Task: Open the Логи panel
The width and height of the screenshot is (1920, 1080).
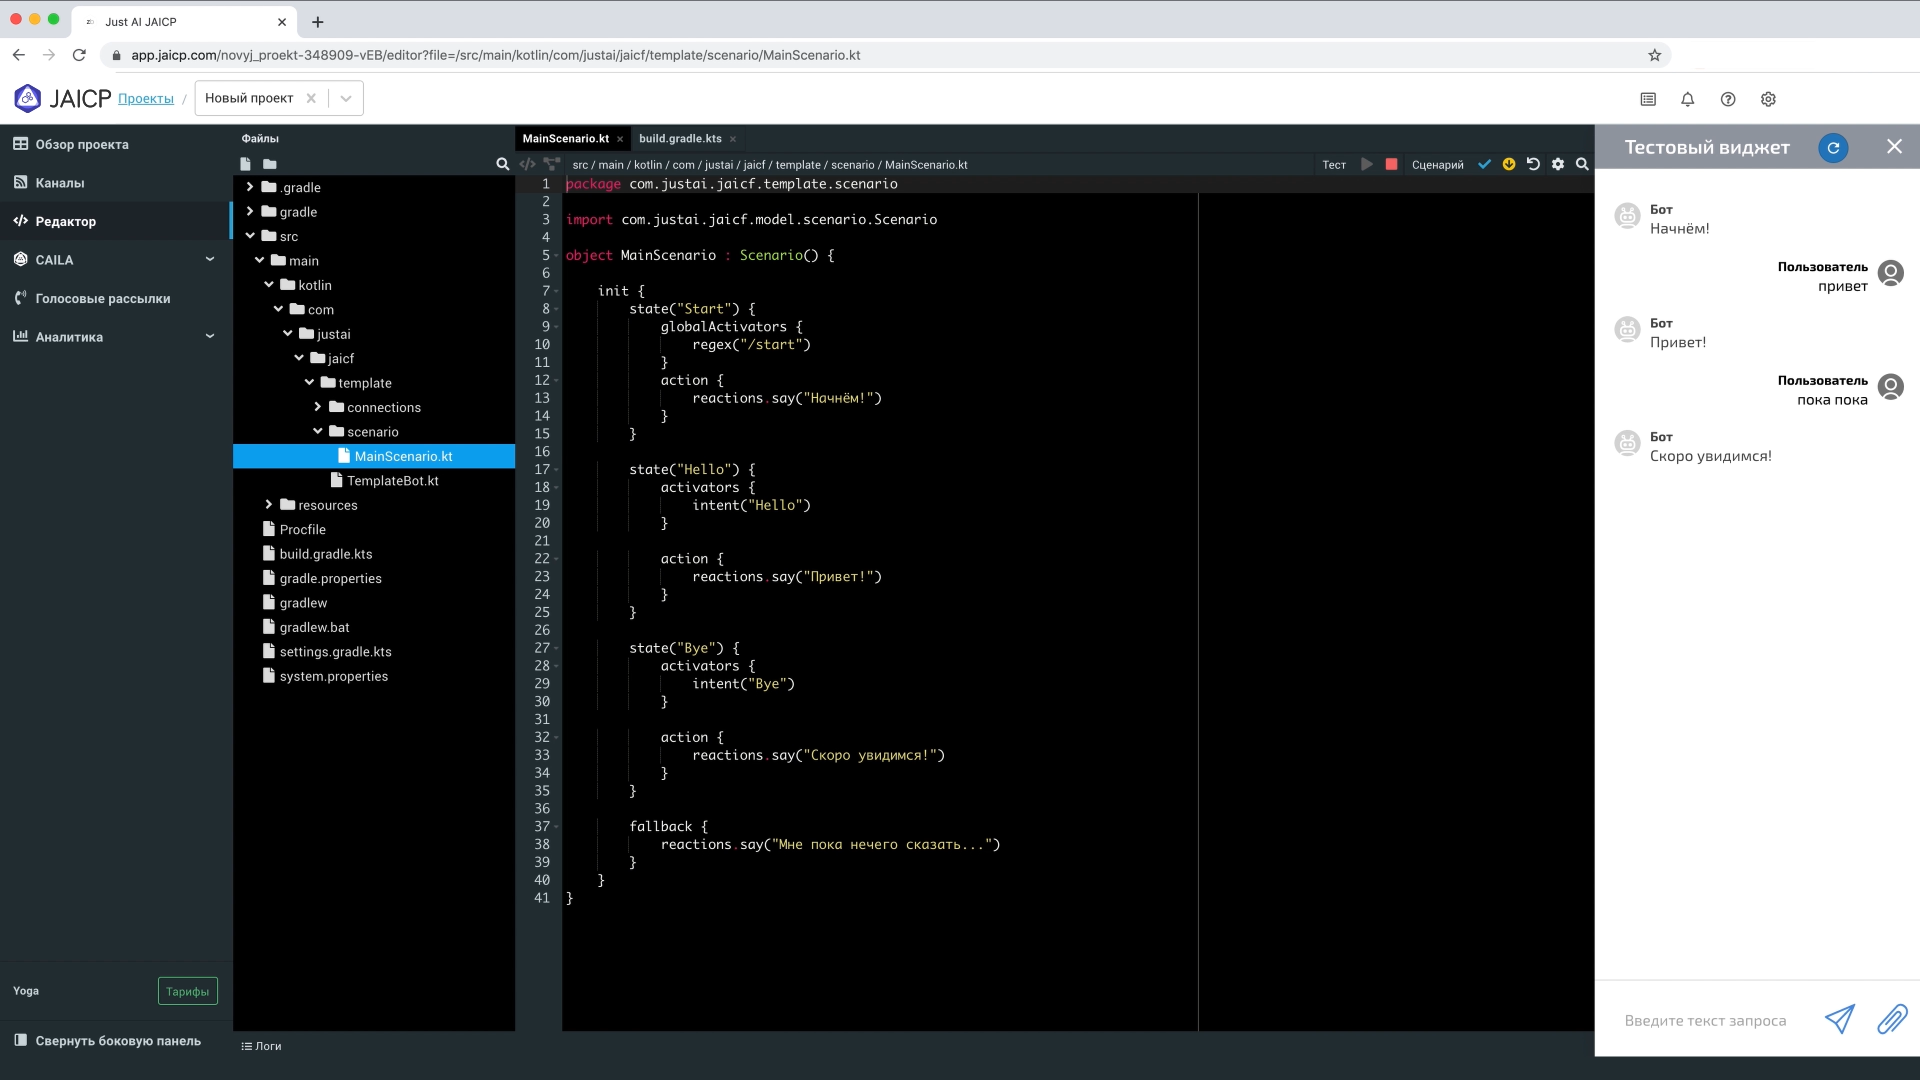Action: click(262, 1046)
